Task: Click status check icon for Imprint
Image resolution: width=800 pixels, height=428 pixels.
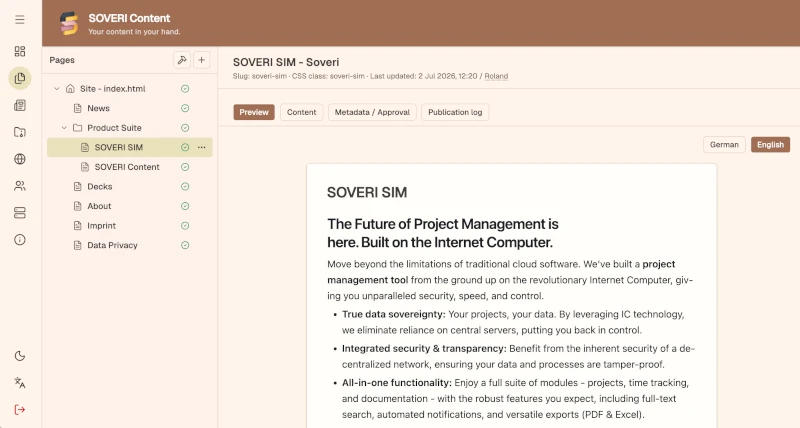Action: pos(185,226)
